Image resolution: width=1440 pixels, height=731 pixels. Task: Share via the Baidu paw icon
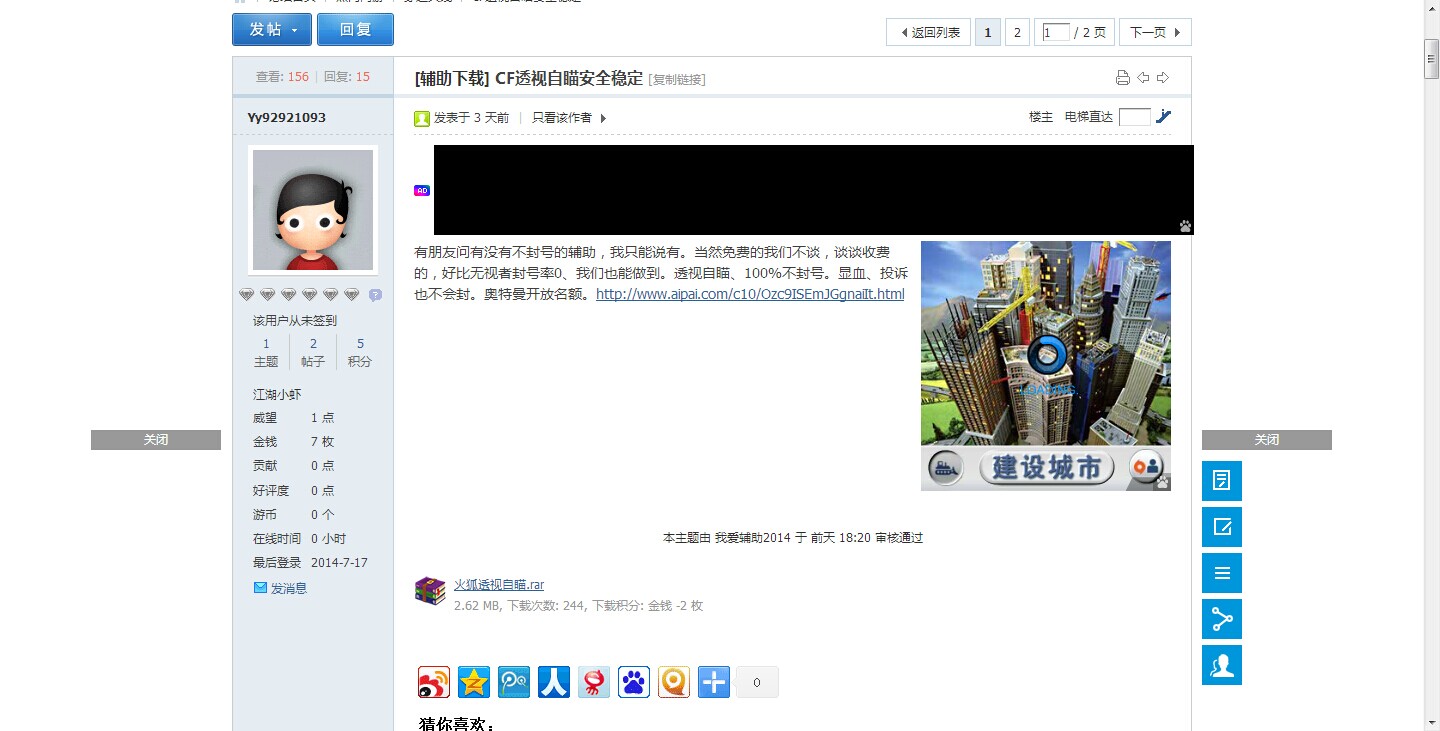coord(634,682)
